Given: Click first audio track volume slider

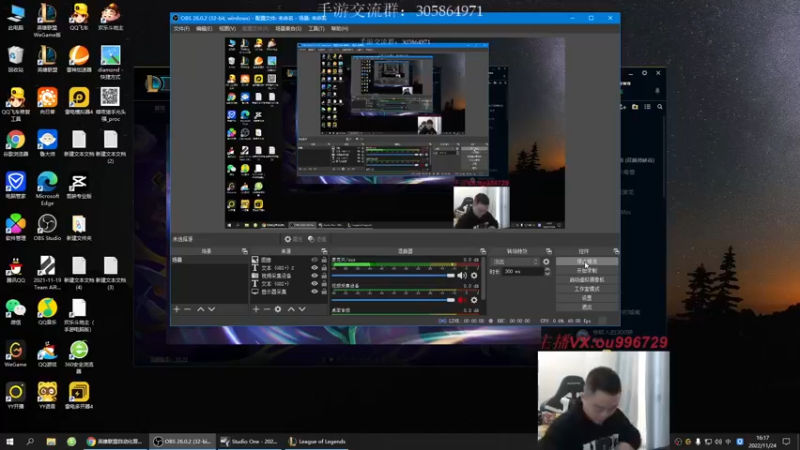Looking at the screenshot, I should click(x=395, y=275).
